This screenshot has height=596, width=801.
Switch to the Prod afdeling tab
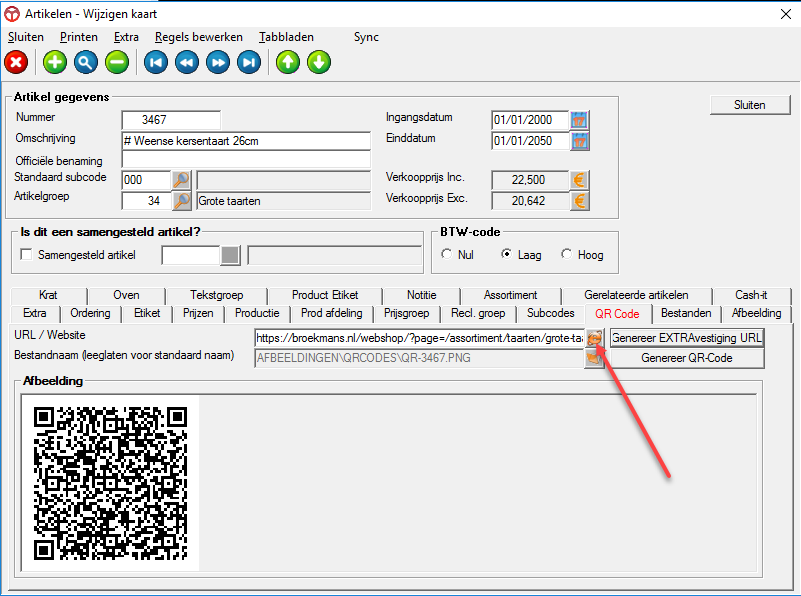pos(332,314)
